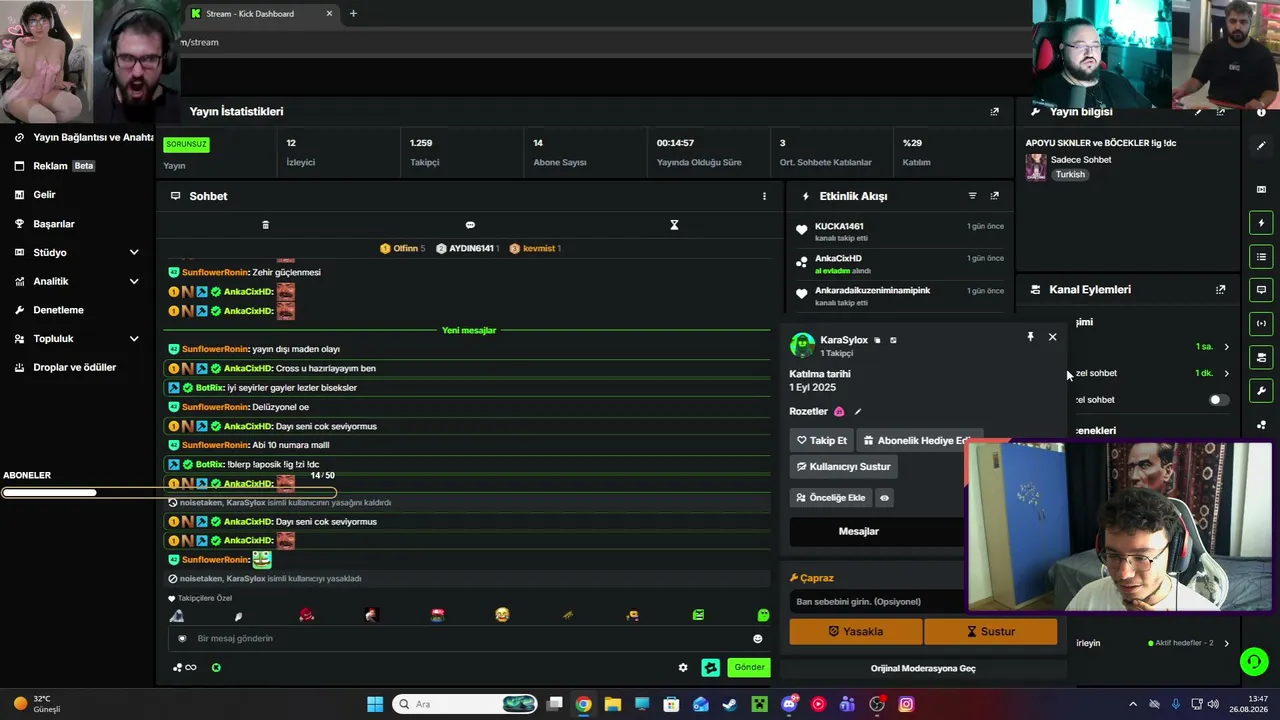Select the laughing crying emote in chat
Image resolution: width=1280 pixels, height=720 pixels.
pos(502,615)
